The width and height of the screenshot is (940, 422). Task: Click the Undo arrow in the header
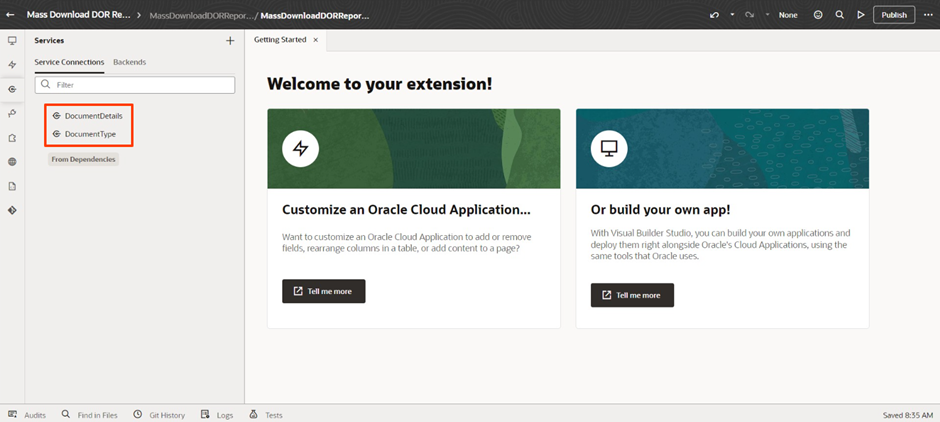(714, 15)
